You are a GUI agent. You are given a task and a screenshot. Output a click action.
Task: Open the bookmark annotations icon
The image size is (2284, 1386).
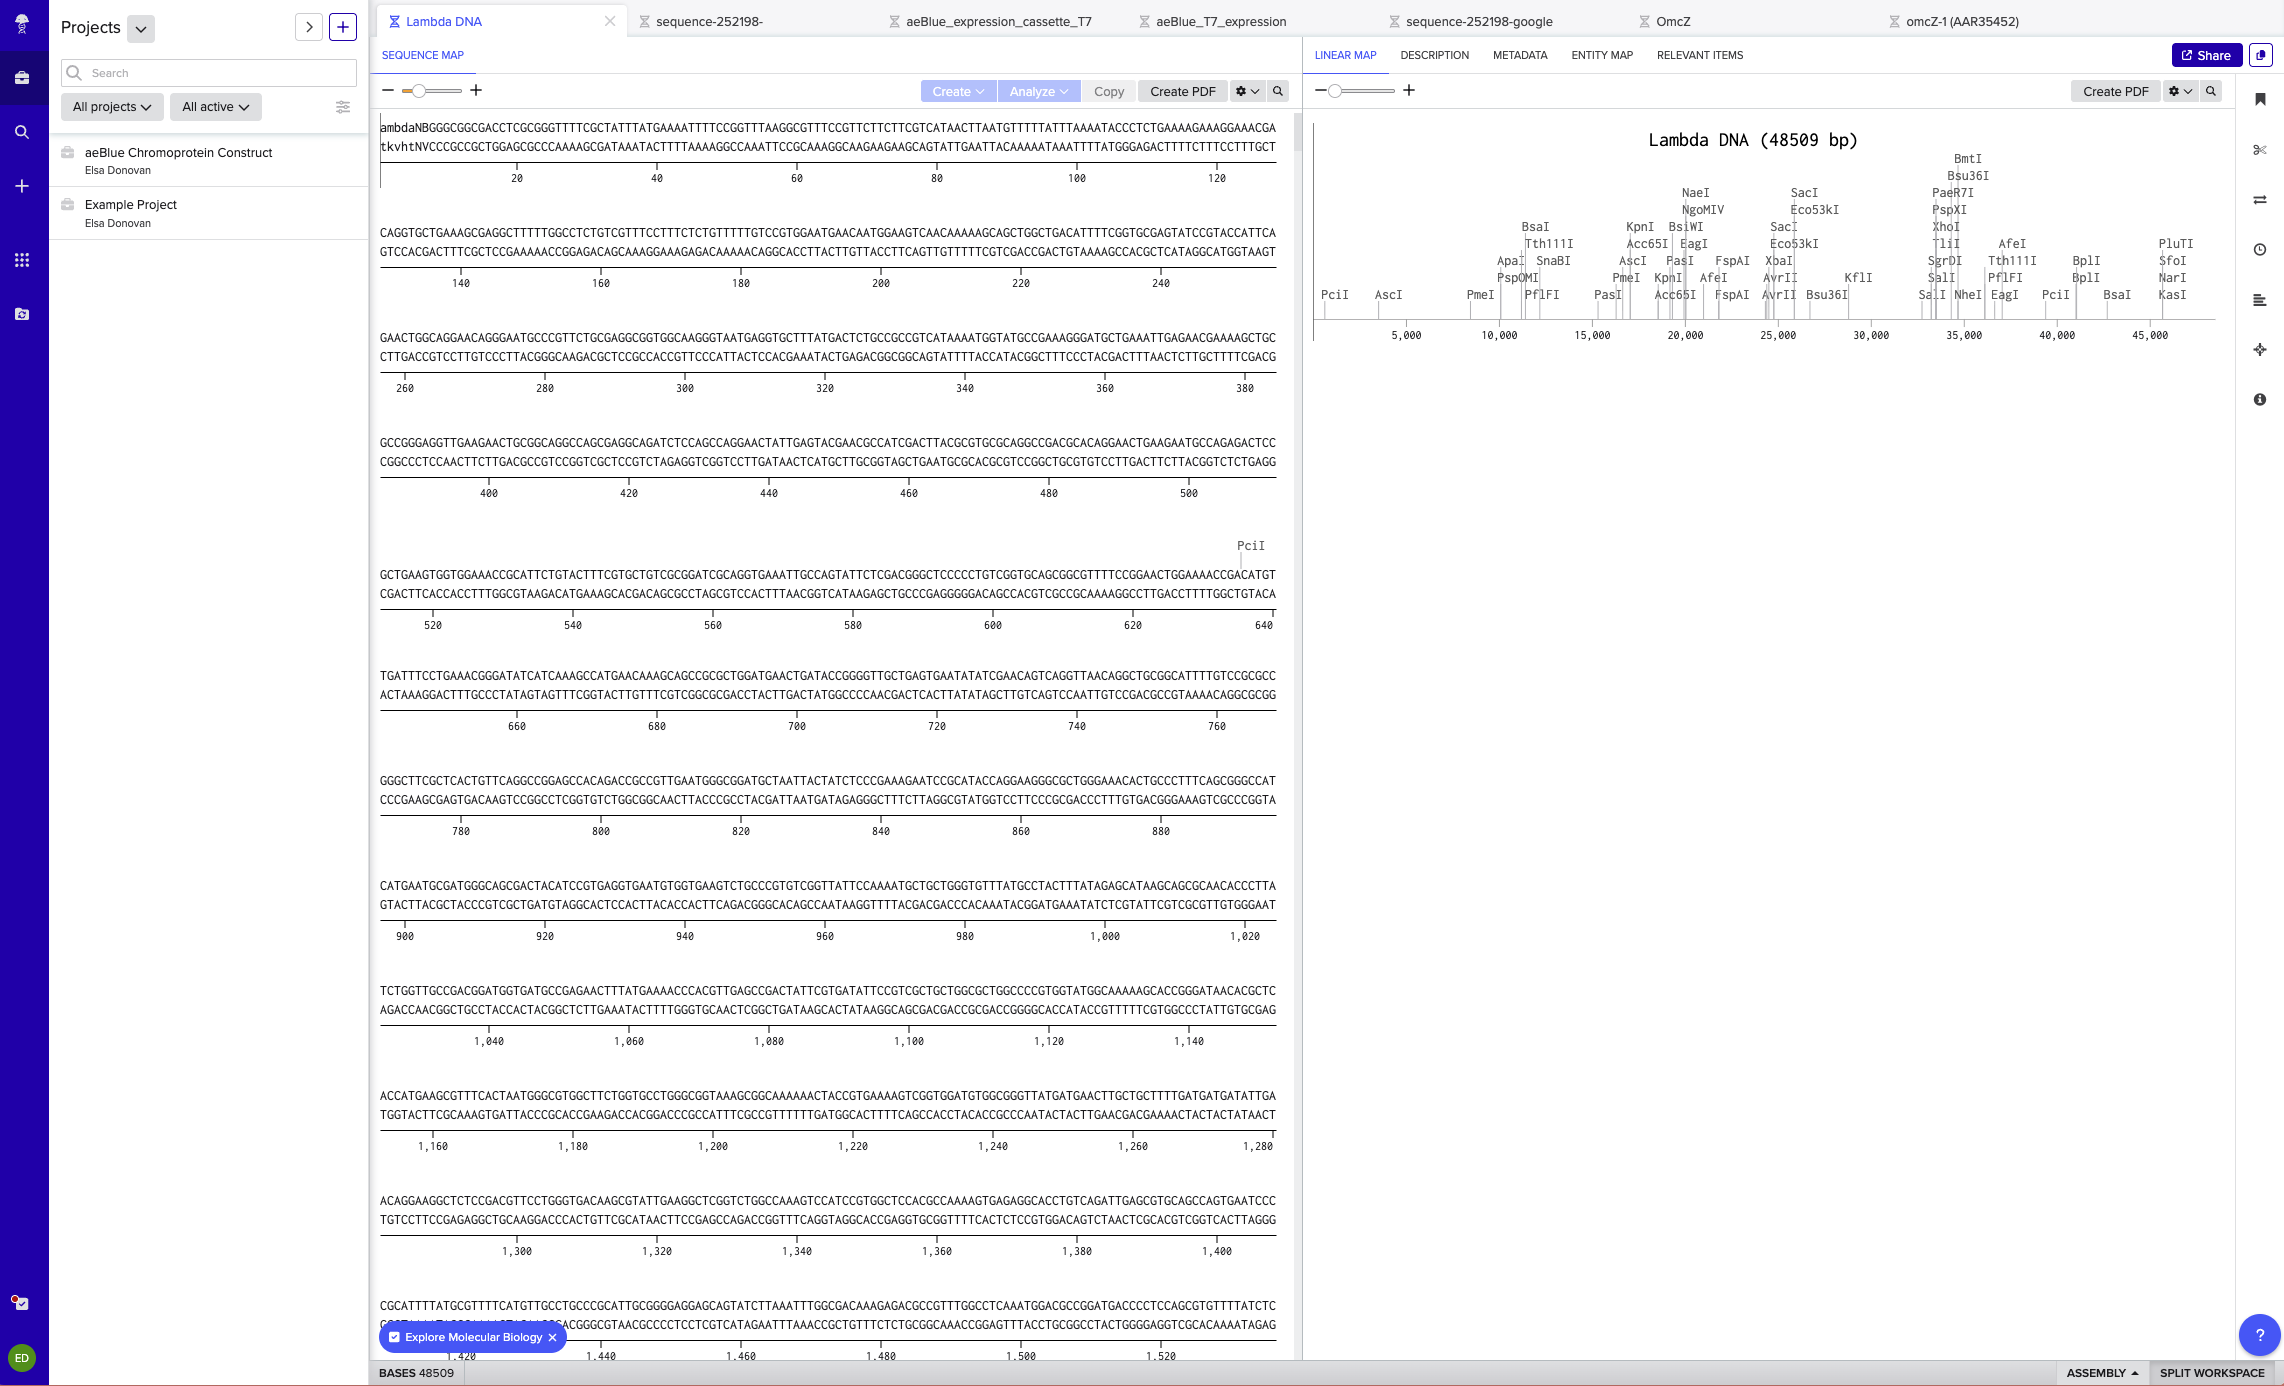pyautogui.click(x=2259, y=99)
